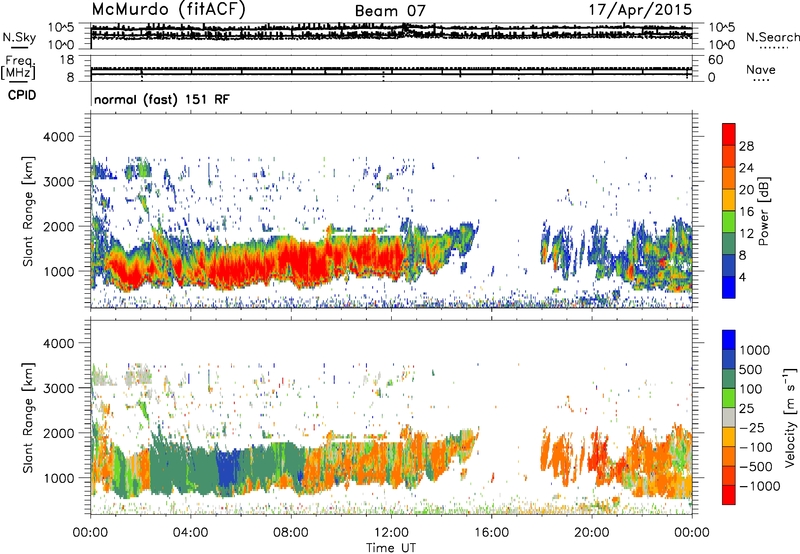This screenshot has width=800, height=554.
Task: Click the McMurdo (fitACF) title text
Action: [168, 10]
